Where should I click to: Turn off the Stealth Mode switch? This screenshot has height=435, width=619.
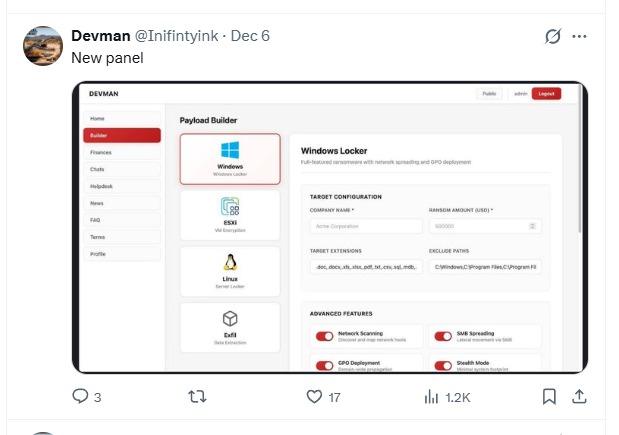[x=442, y=366]
